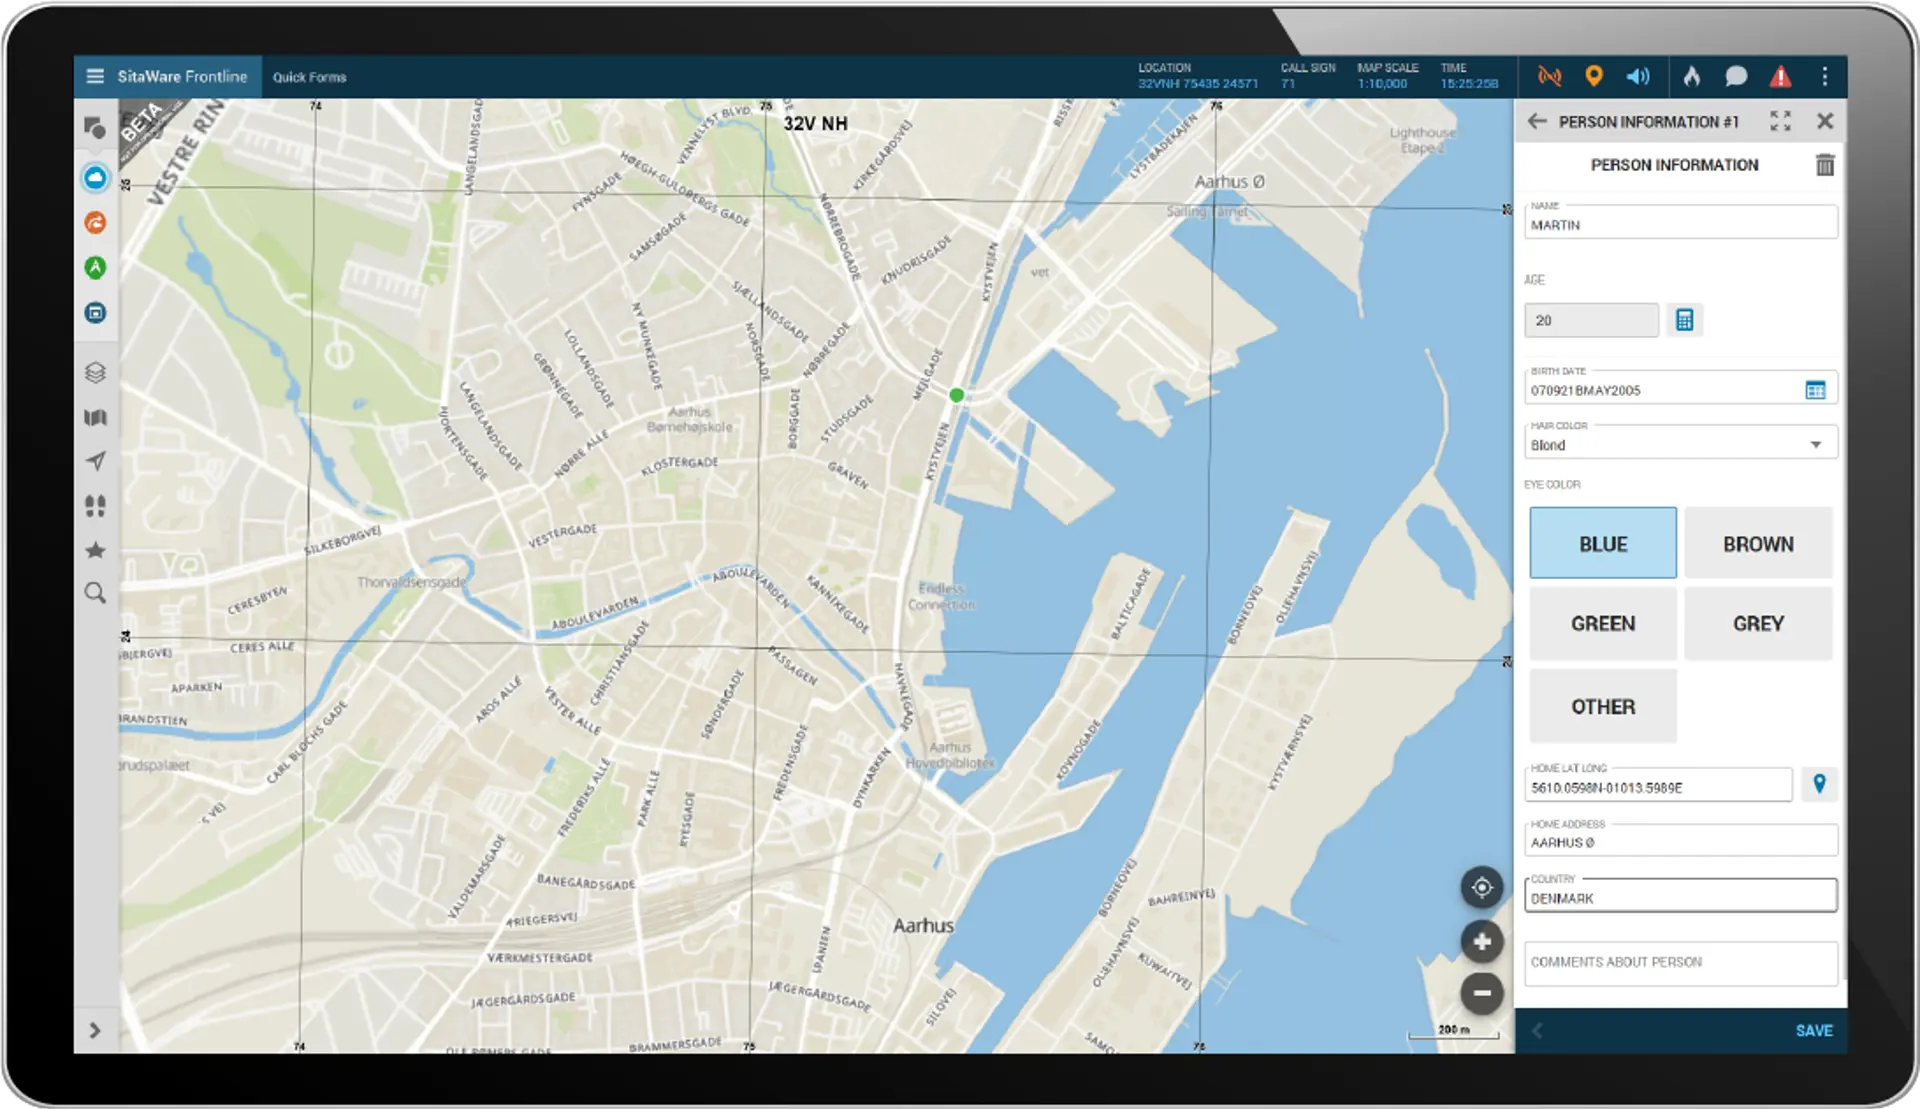
Task: Zoom in the map with plus button
Action: pyautogui.click(x=1482, y=941)
